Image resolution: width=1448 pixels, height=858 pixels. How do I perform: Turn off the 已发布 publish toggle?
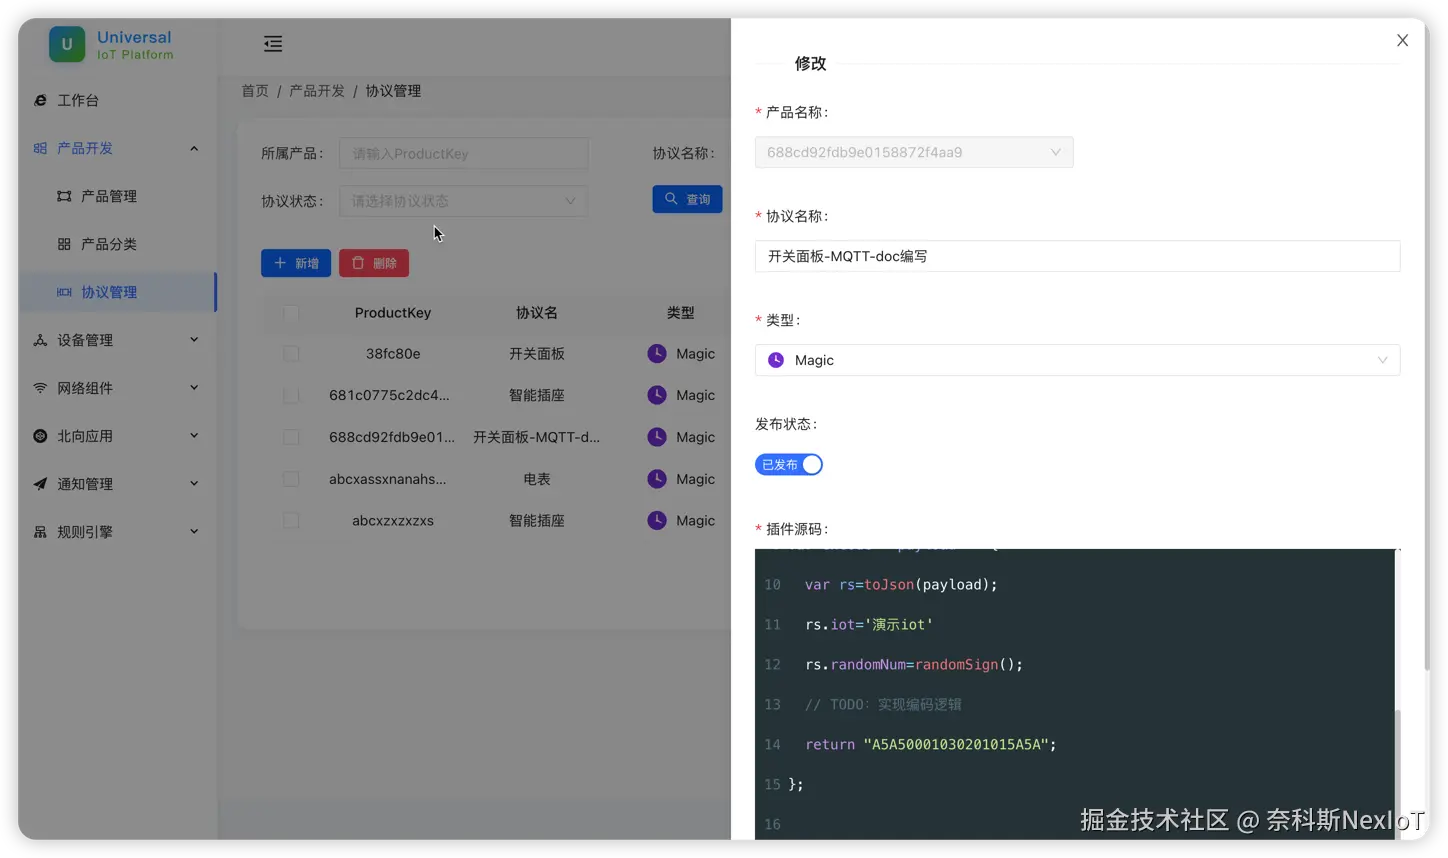(789, 464)
